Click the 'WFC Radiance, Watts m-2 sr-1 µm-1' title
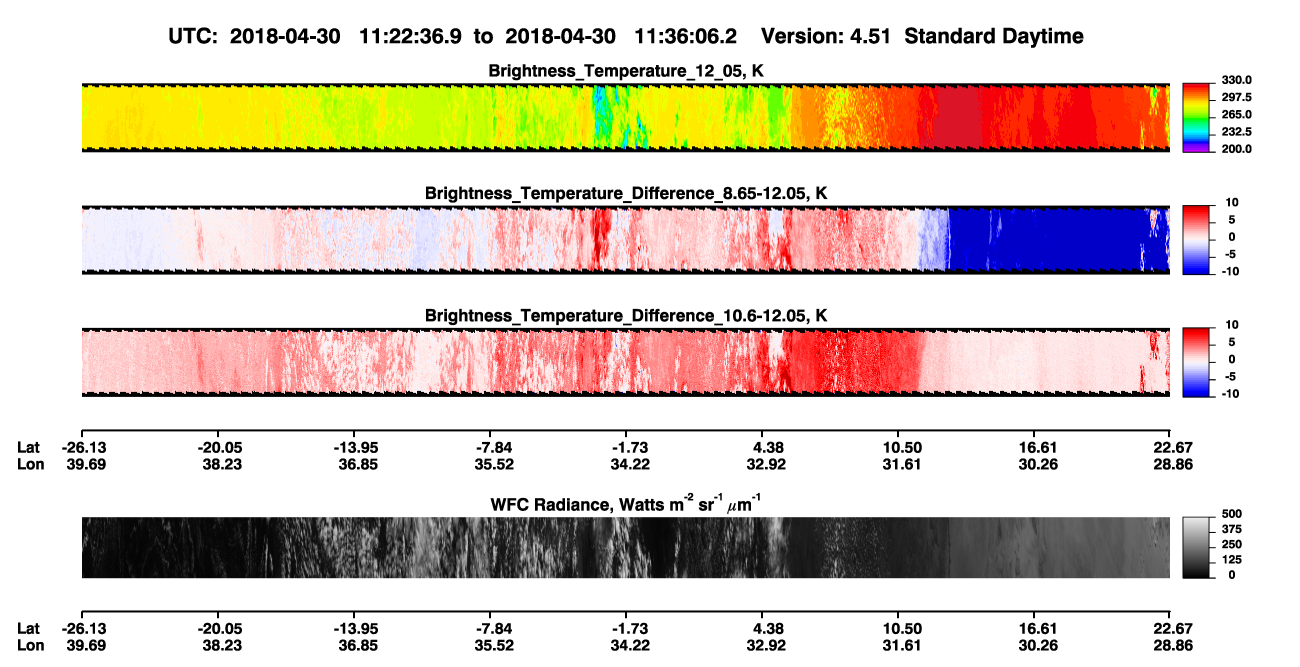The image size is (1300, 667). (x=626, y=503)
